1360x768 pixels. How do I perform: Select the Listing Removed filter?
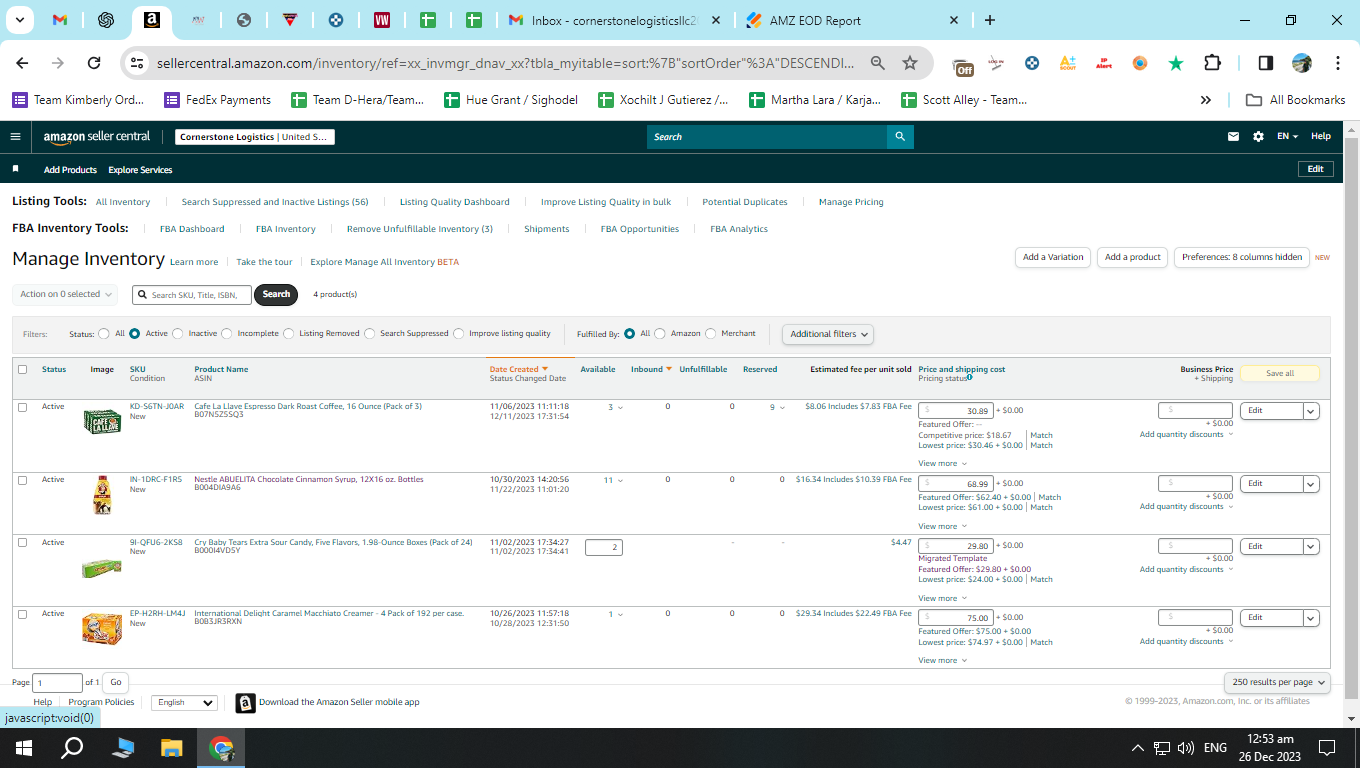tap(289, 334)
